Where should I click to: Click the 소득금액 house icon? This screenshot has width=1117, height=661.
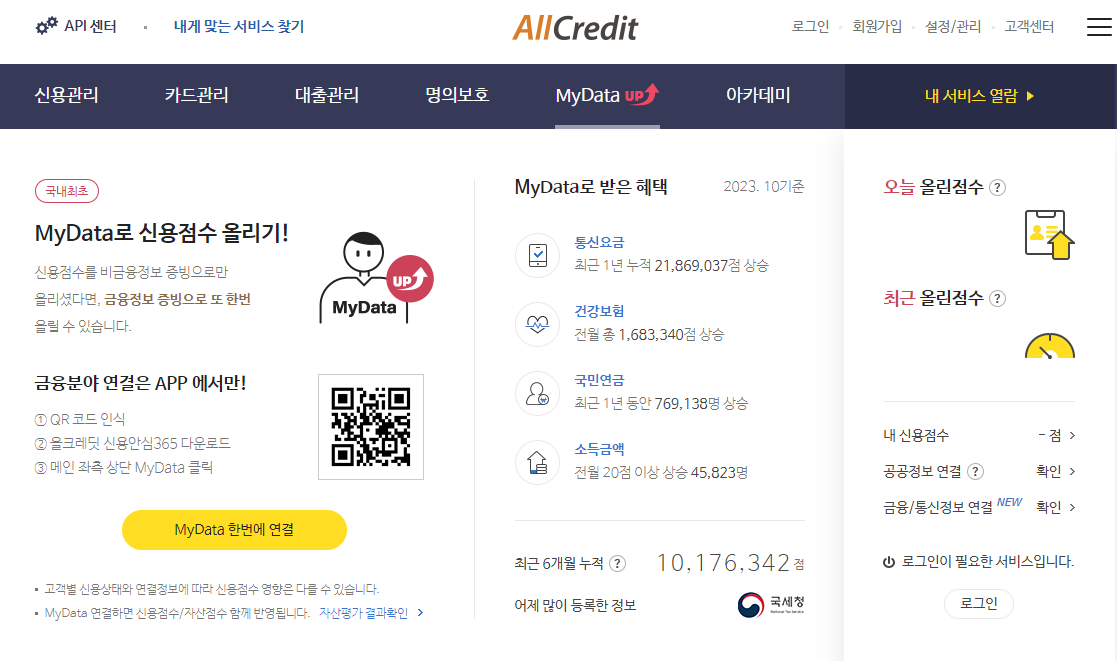click(538, 462)
